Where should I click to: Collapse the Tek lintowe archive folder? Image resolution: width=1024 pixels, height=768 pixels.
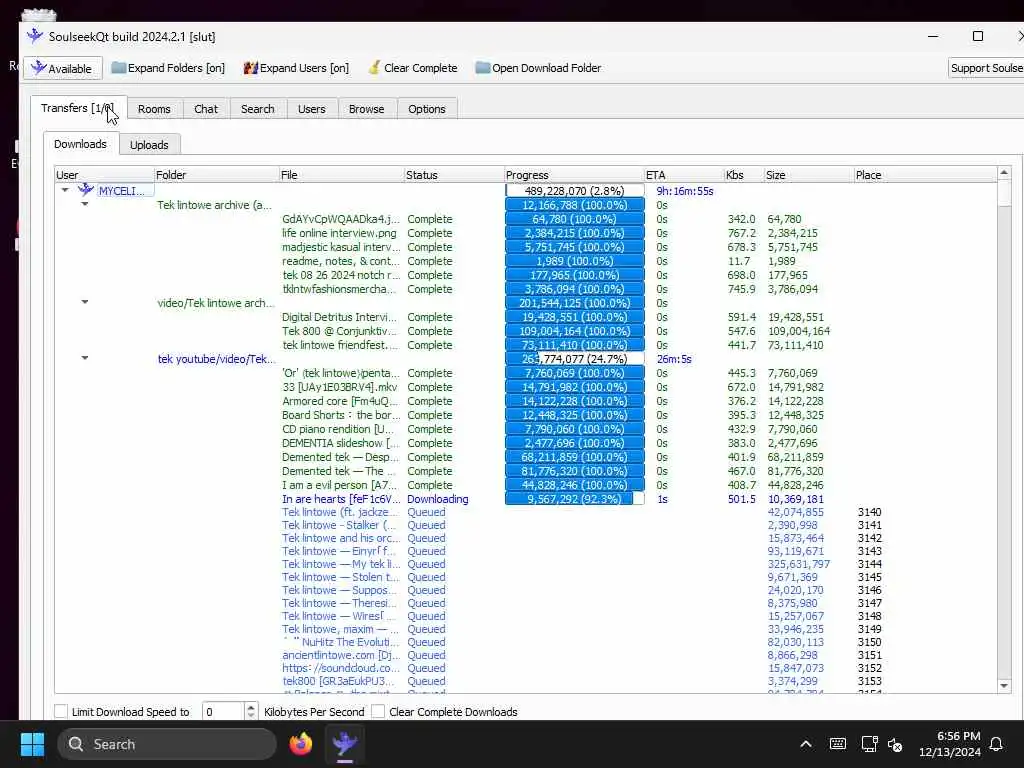click(x=85, y=204)
